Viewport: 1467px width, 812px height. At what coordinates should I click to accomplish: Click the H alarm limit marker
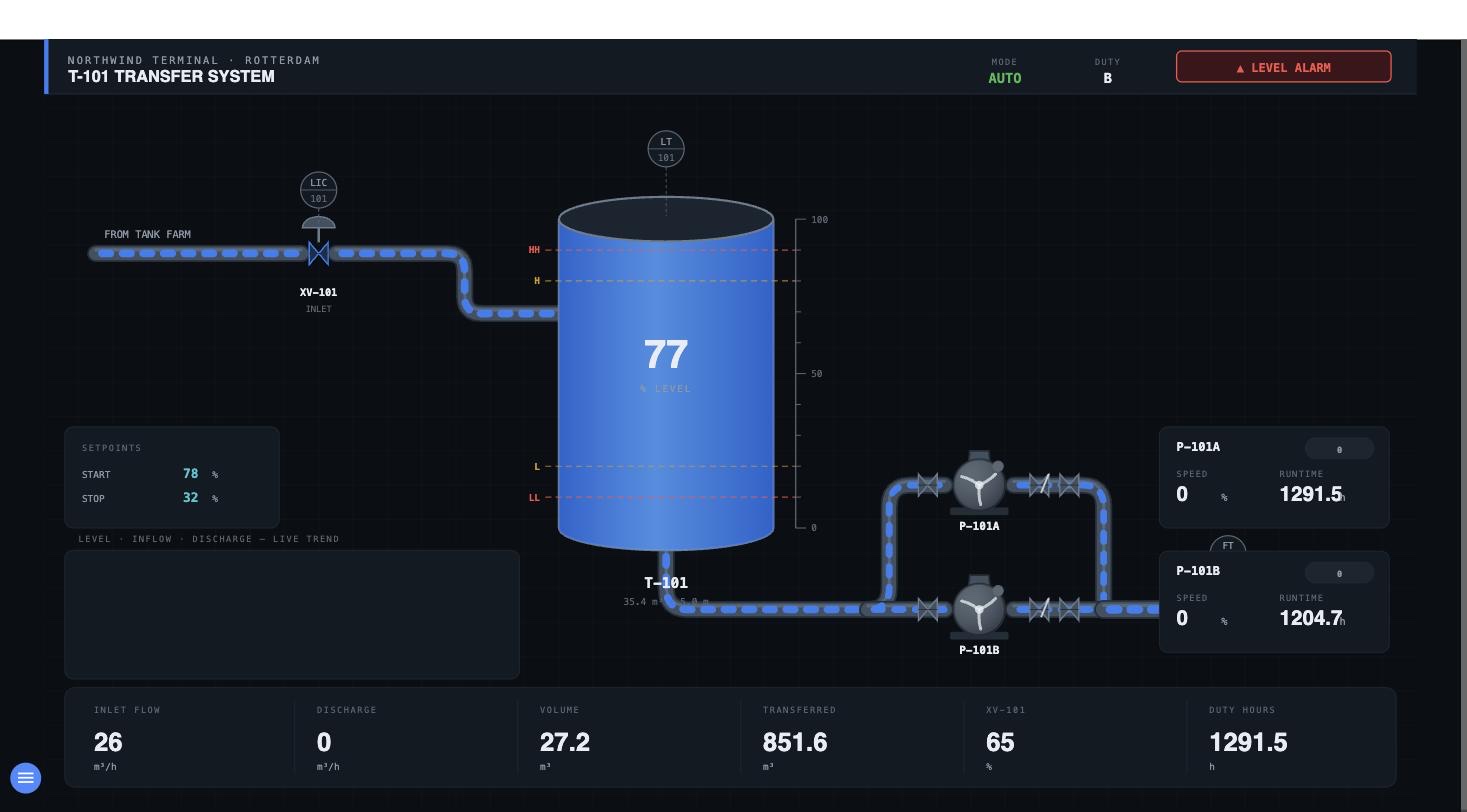coord(537,281)
